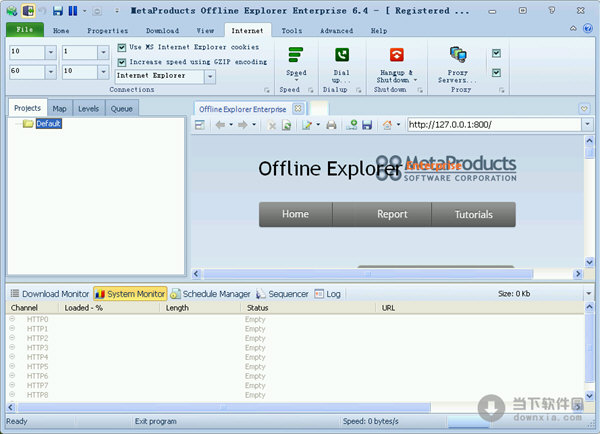This screenshot has width=600, height=434.
Task: Click the URL address field
Action: tap(494, 124)
